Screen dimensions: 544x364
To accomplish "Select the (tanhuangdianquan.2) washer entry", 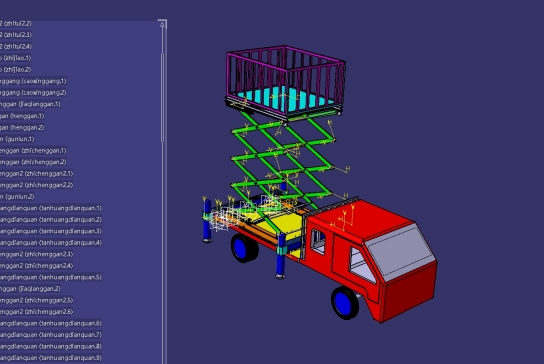I will coord(51,219).
